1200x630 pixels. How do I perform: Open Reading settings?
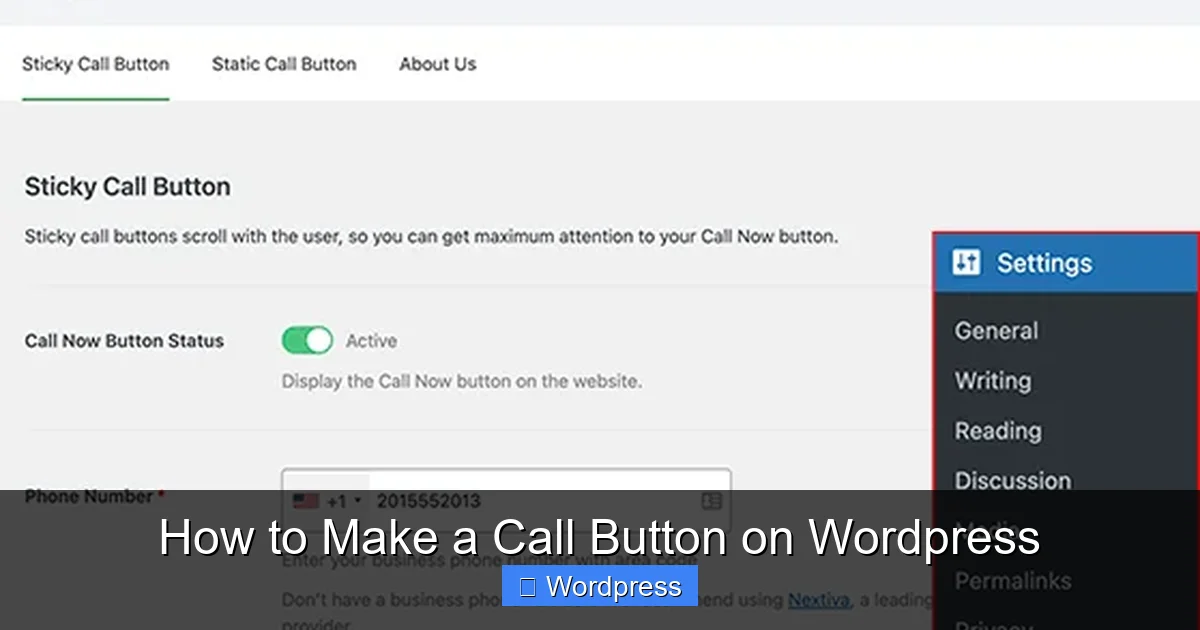point(997,431)
